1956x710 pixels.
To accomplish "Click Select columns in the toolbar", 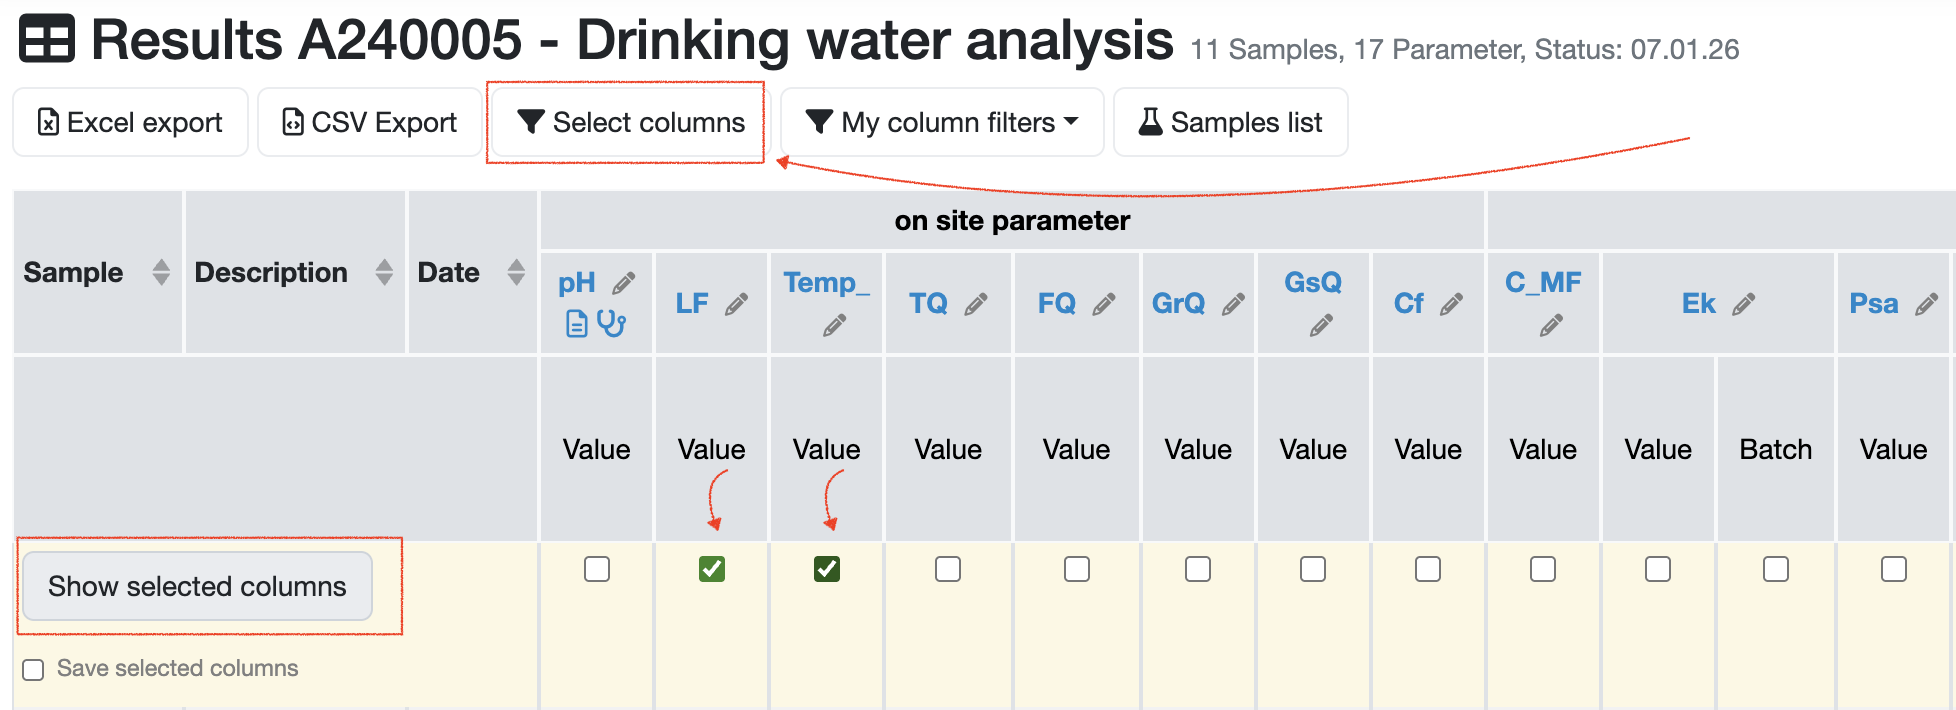I will pos(631,122).
